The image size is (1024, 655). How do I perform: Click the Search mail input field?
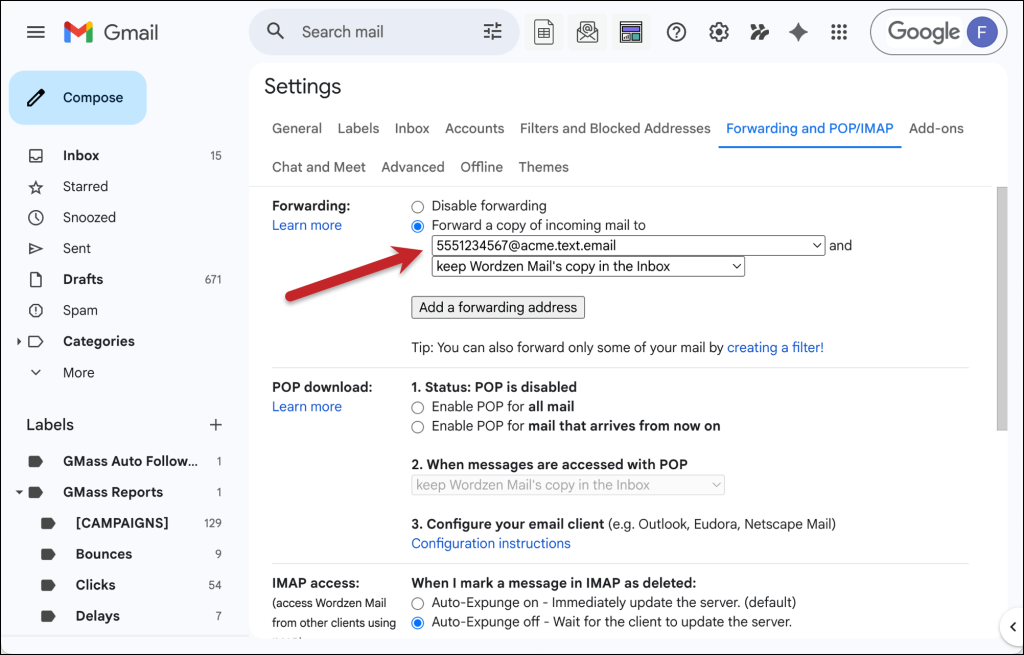(x=380, y=32)
